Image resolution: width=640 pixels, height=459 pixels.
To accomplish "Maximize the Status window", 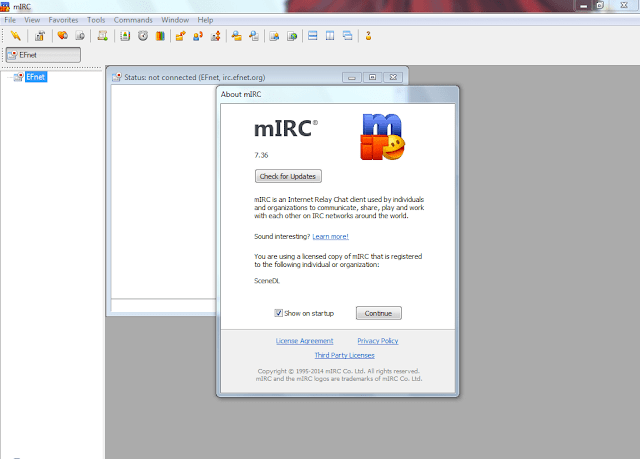I will click(372, 77).
